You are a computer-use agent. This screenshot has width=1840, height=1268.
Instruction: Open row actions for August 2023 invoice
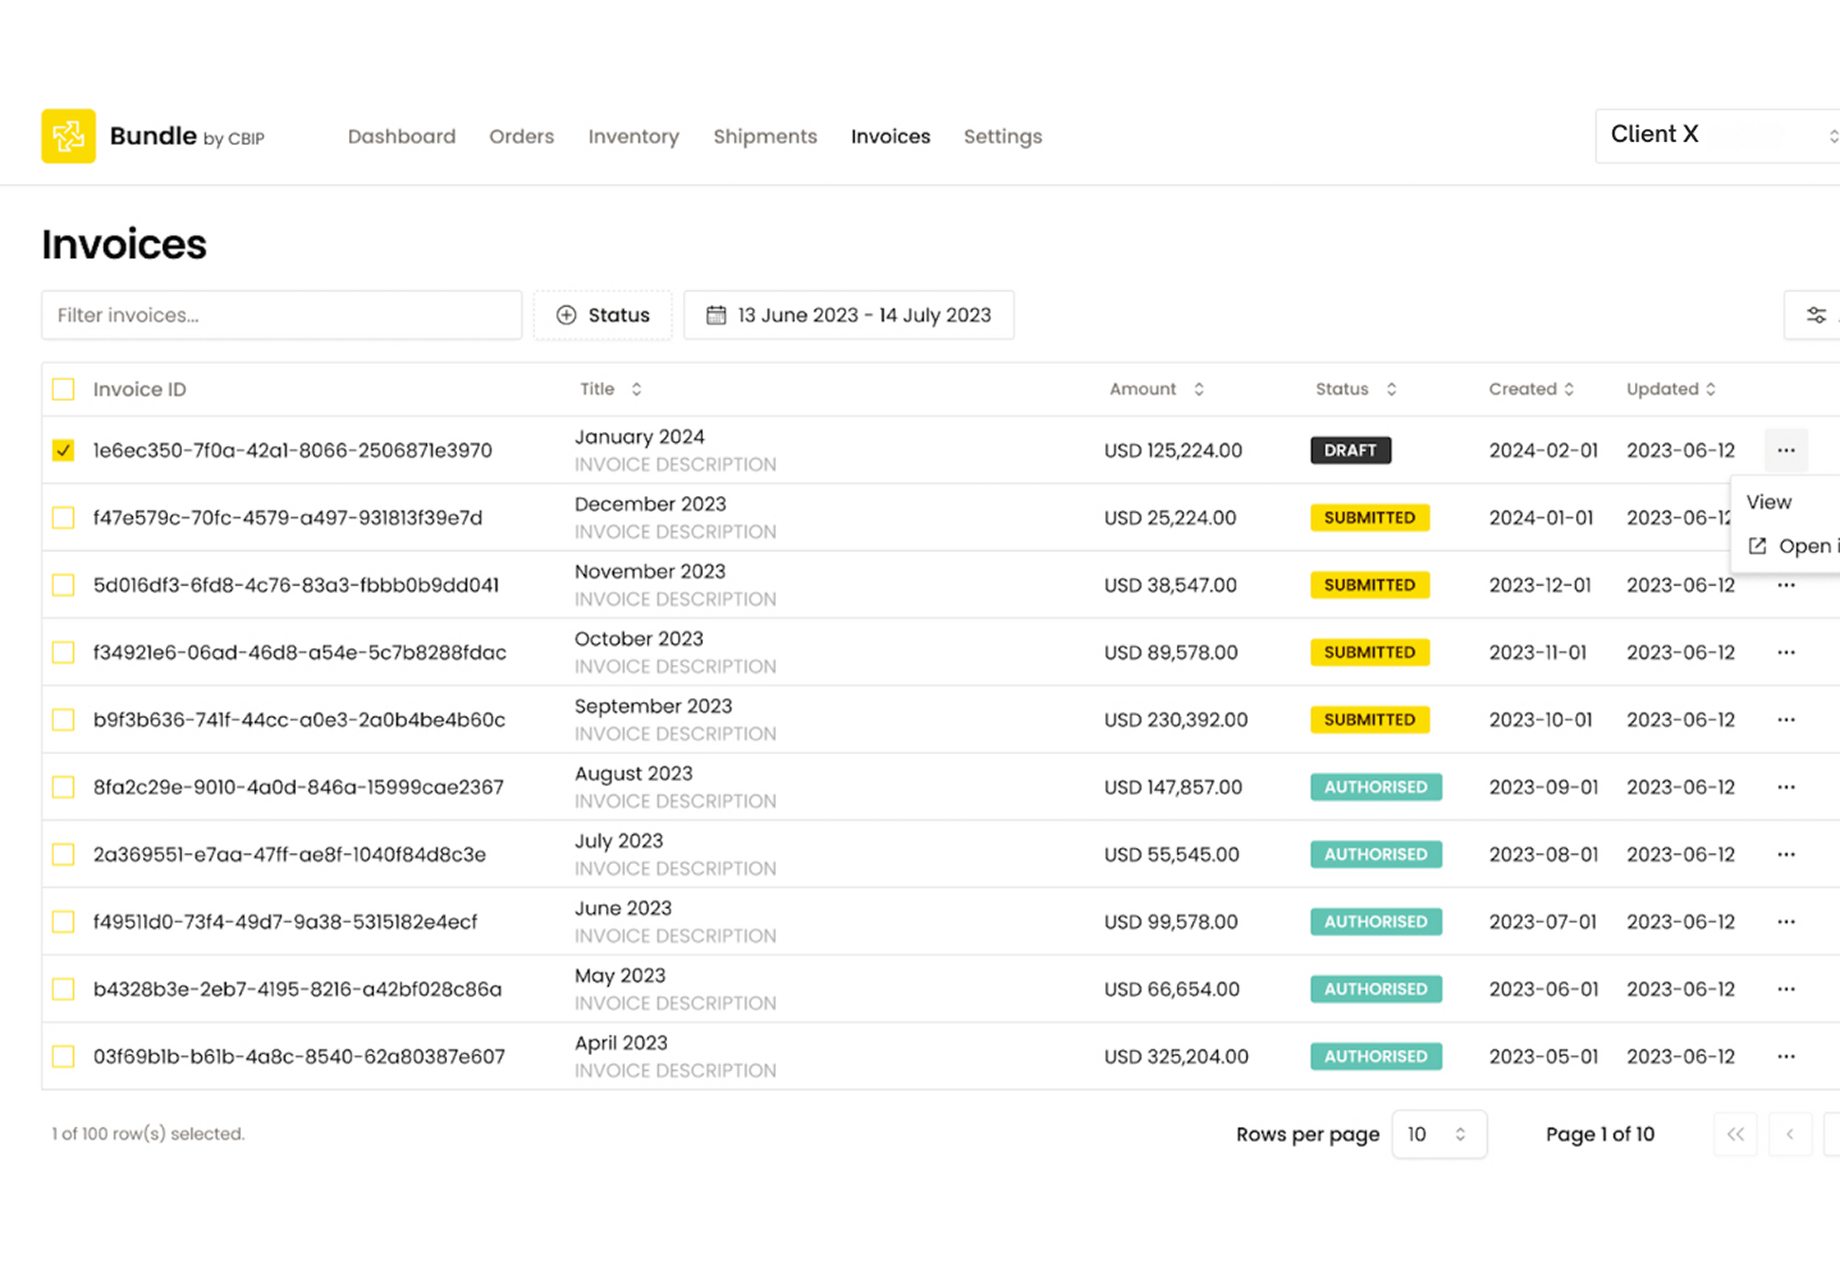pyautogui.click(x=1786, y=787)
